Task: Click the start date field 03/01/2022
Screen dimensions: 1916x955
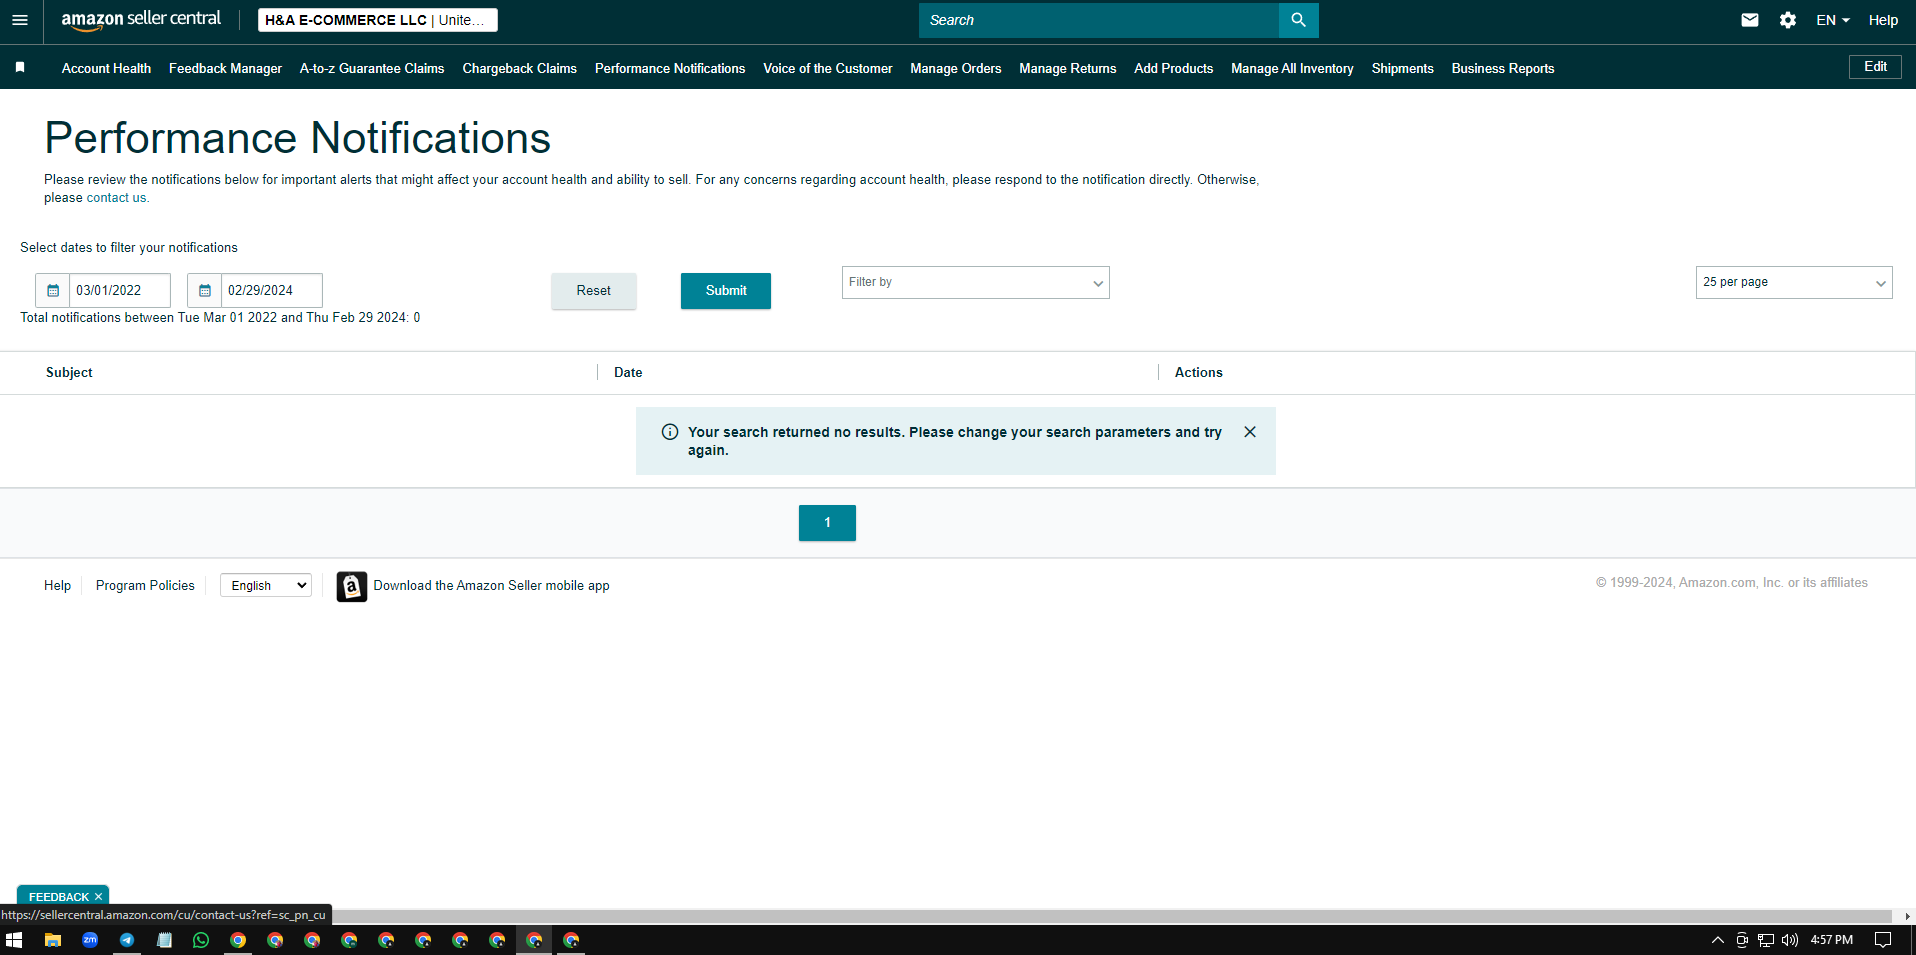Action: (120, 290)
